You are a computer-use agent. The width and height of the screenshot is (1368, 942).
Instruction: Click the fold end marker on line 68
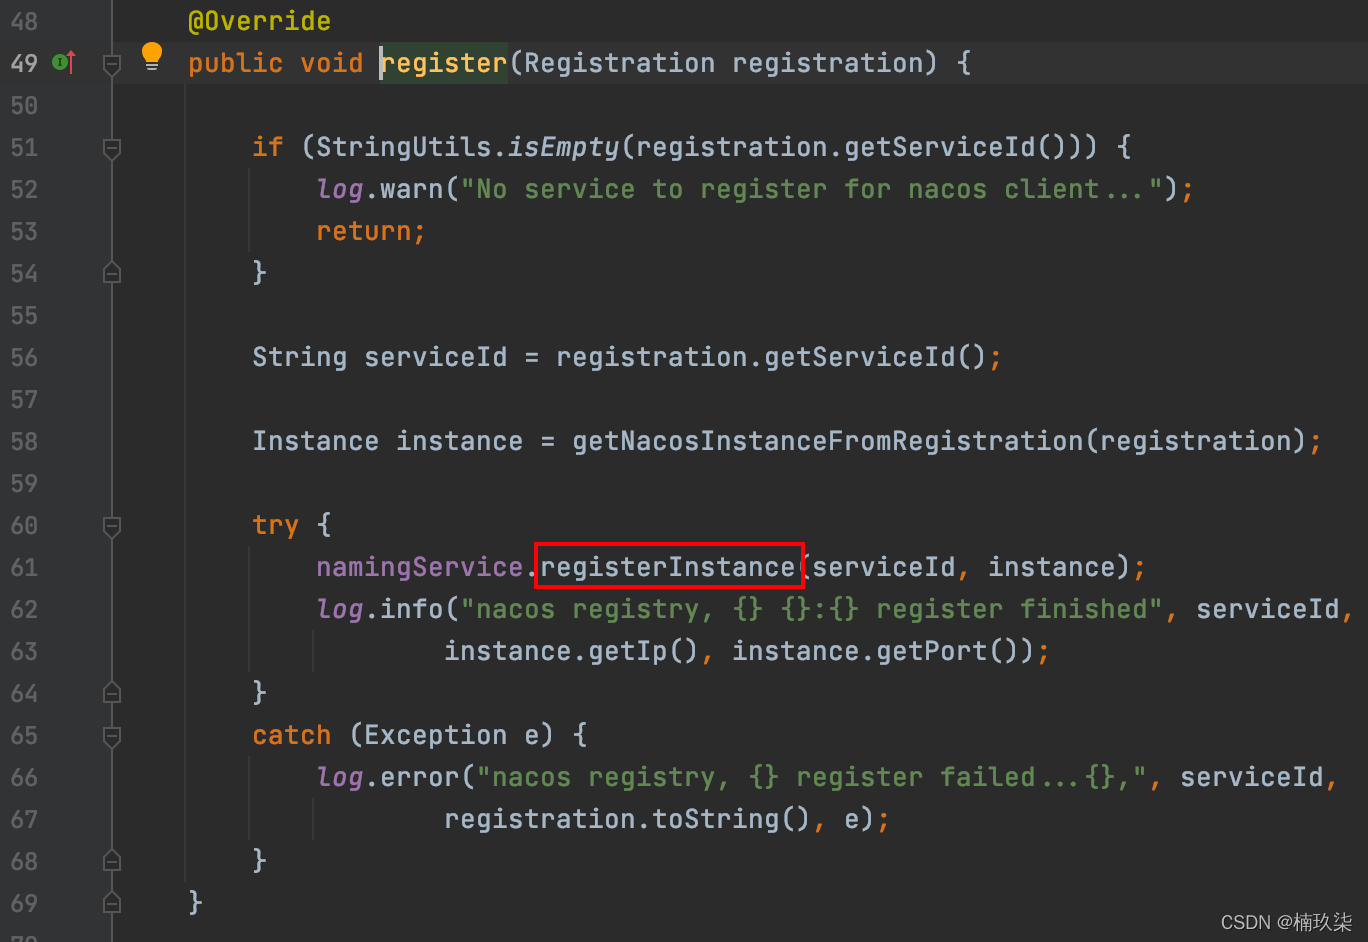pos(112,861)
